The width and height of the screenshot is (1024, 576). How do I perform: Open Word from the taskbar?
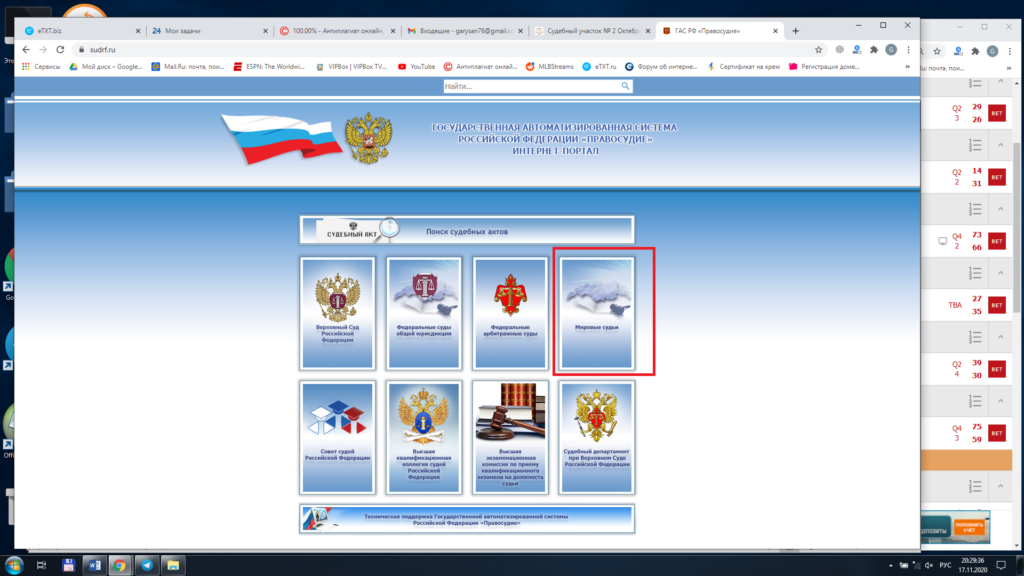[x=94, y=565]
